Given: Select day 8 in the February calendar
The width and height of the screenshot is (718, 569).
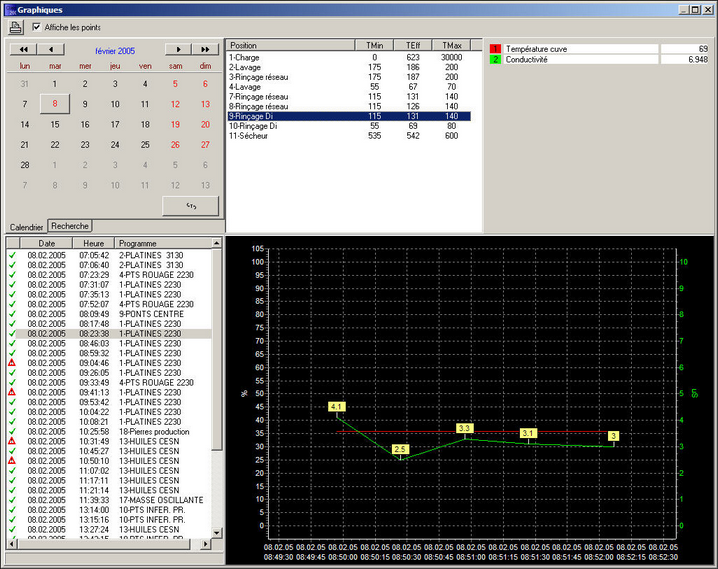Looking at the screenshot, I should 55,104.
